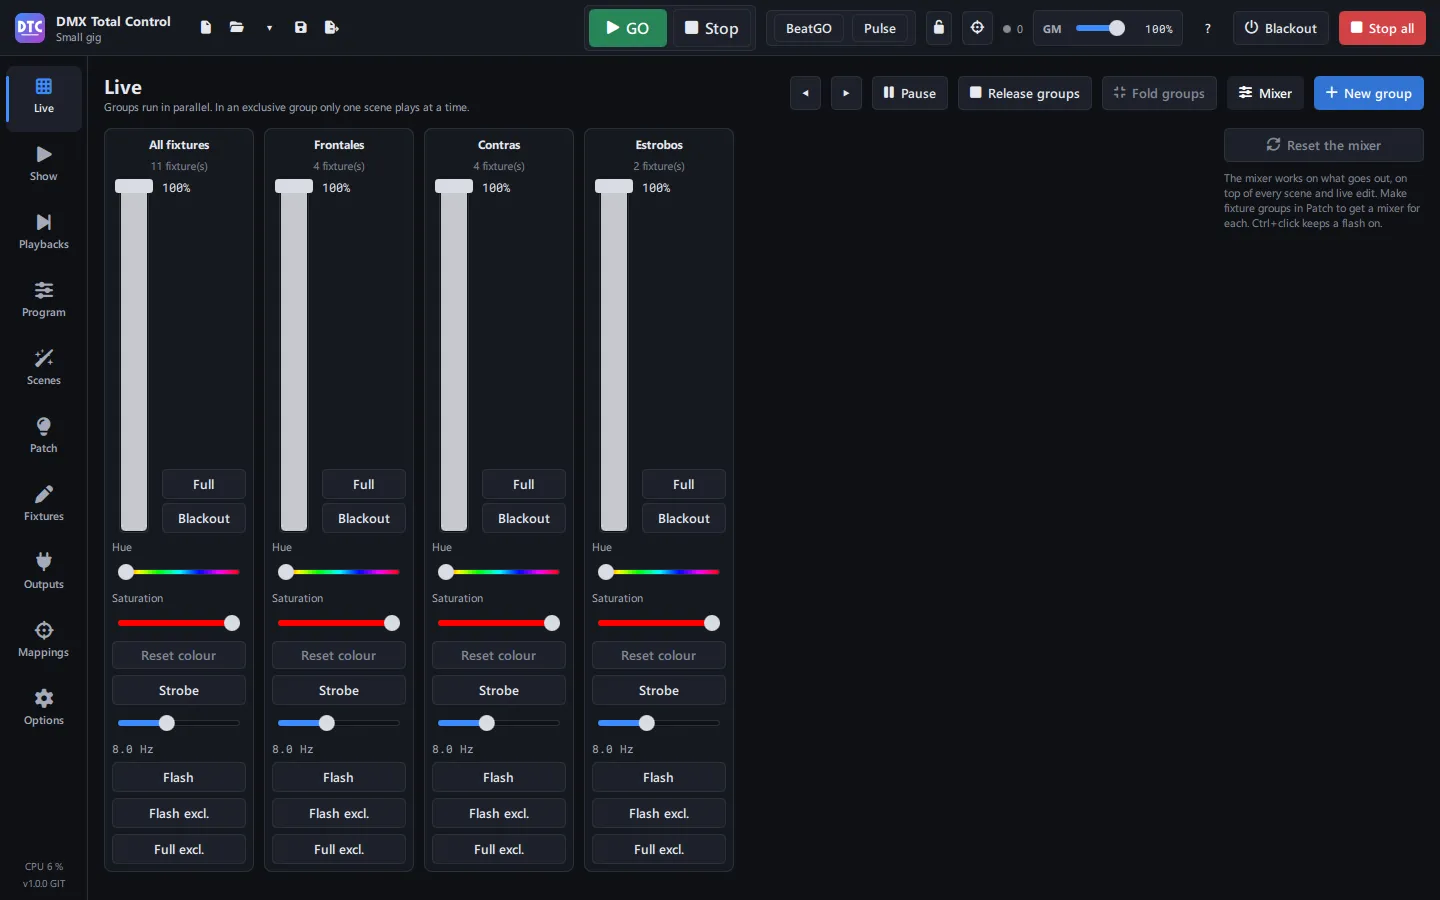
Task: Open a show with the folder icon
Action: pyautogui.click(x=237, y=28)
